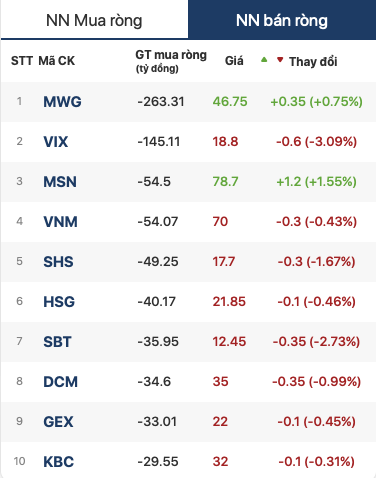Image resolution: width=376 pixels, height=478 pixels.
Task: Open the MSN ticker link
Action: 60,182
